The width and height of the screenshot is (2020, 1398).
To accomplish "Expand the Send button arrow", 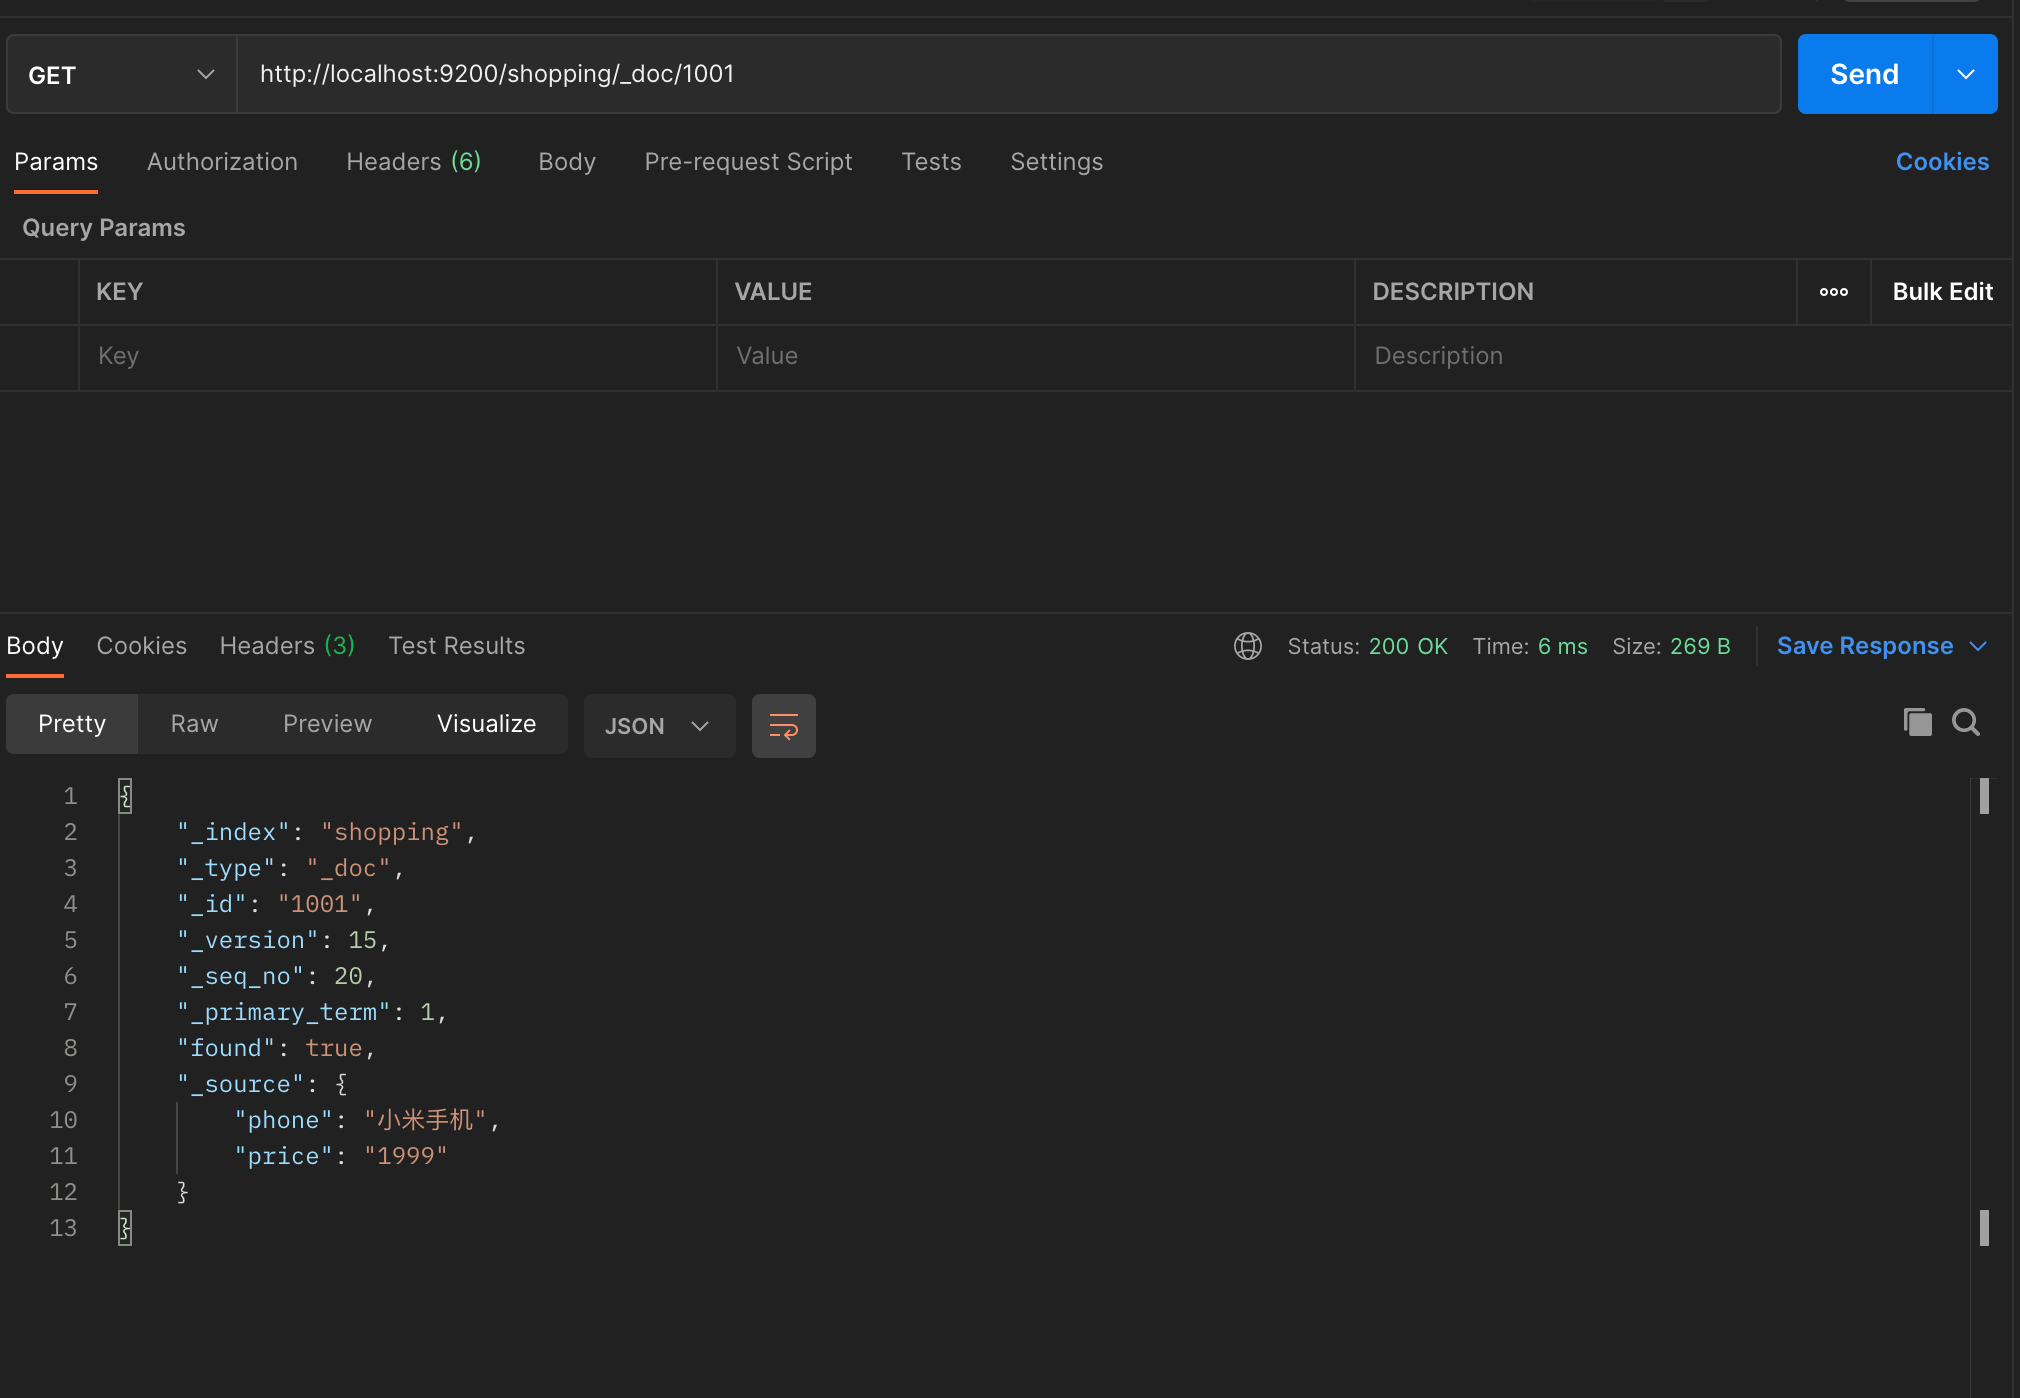I will 1965,74.
